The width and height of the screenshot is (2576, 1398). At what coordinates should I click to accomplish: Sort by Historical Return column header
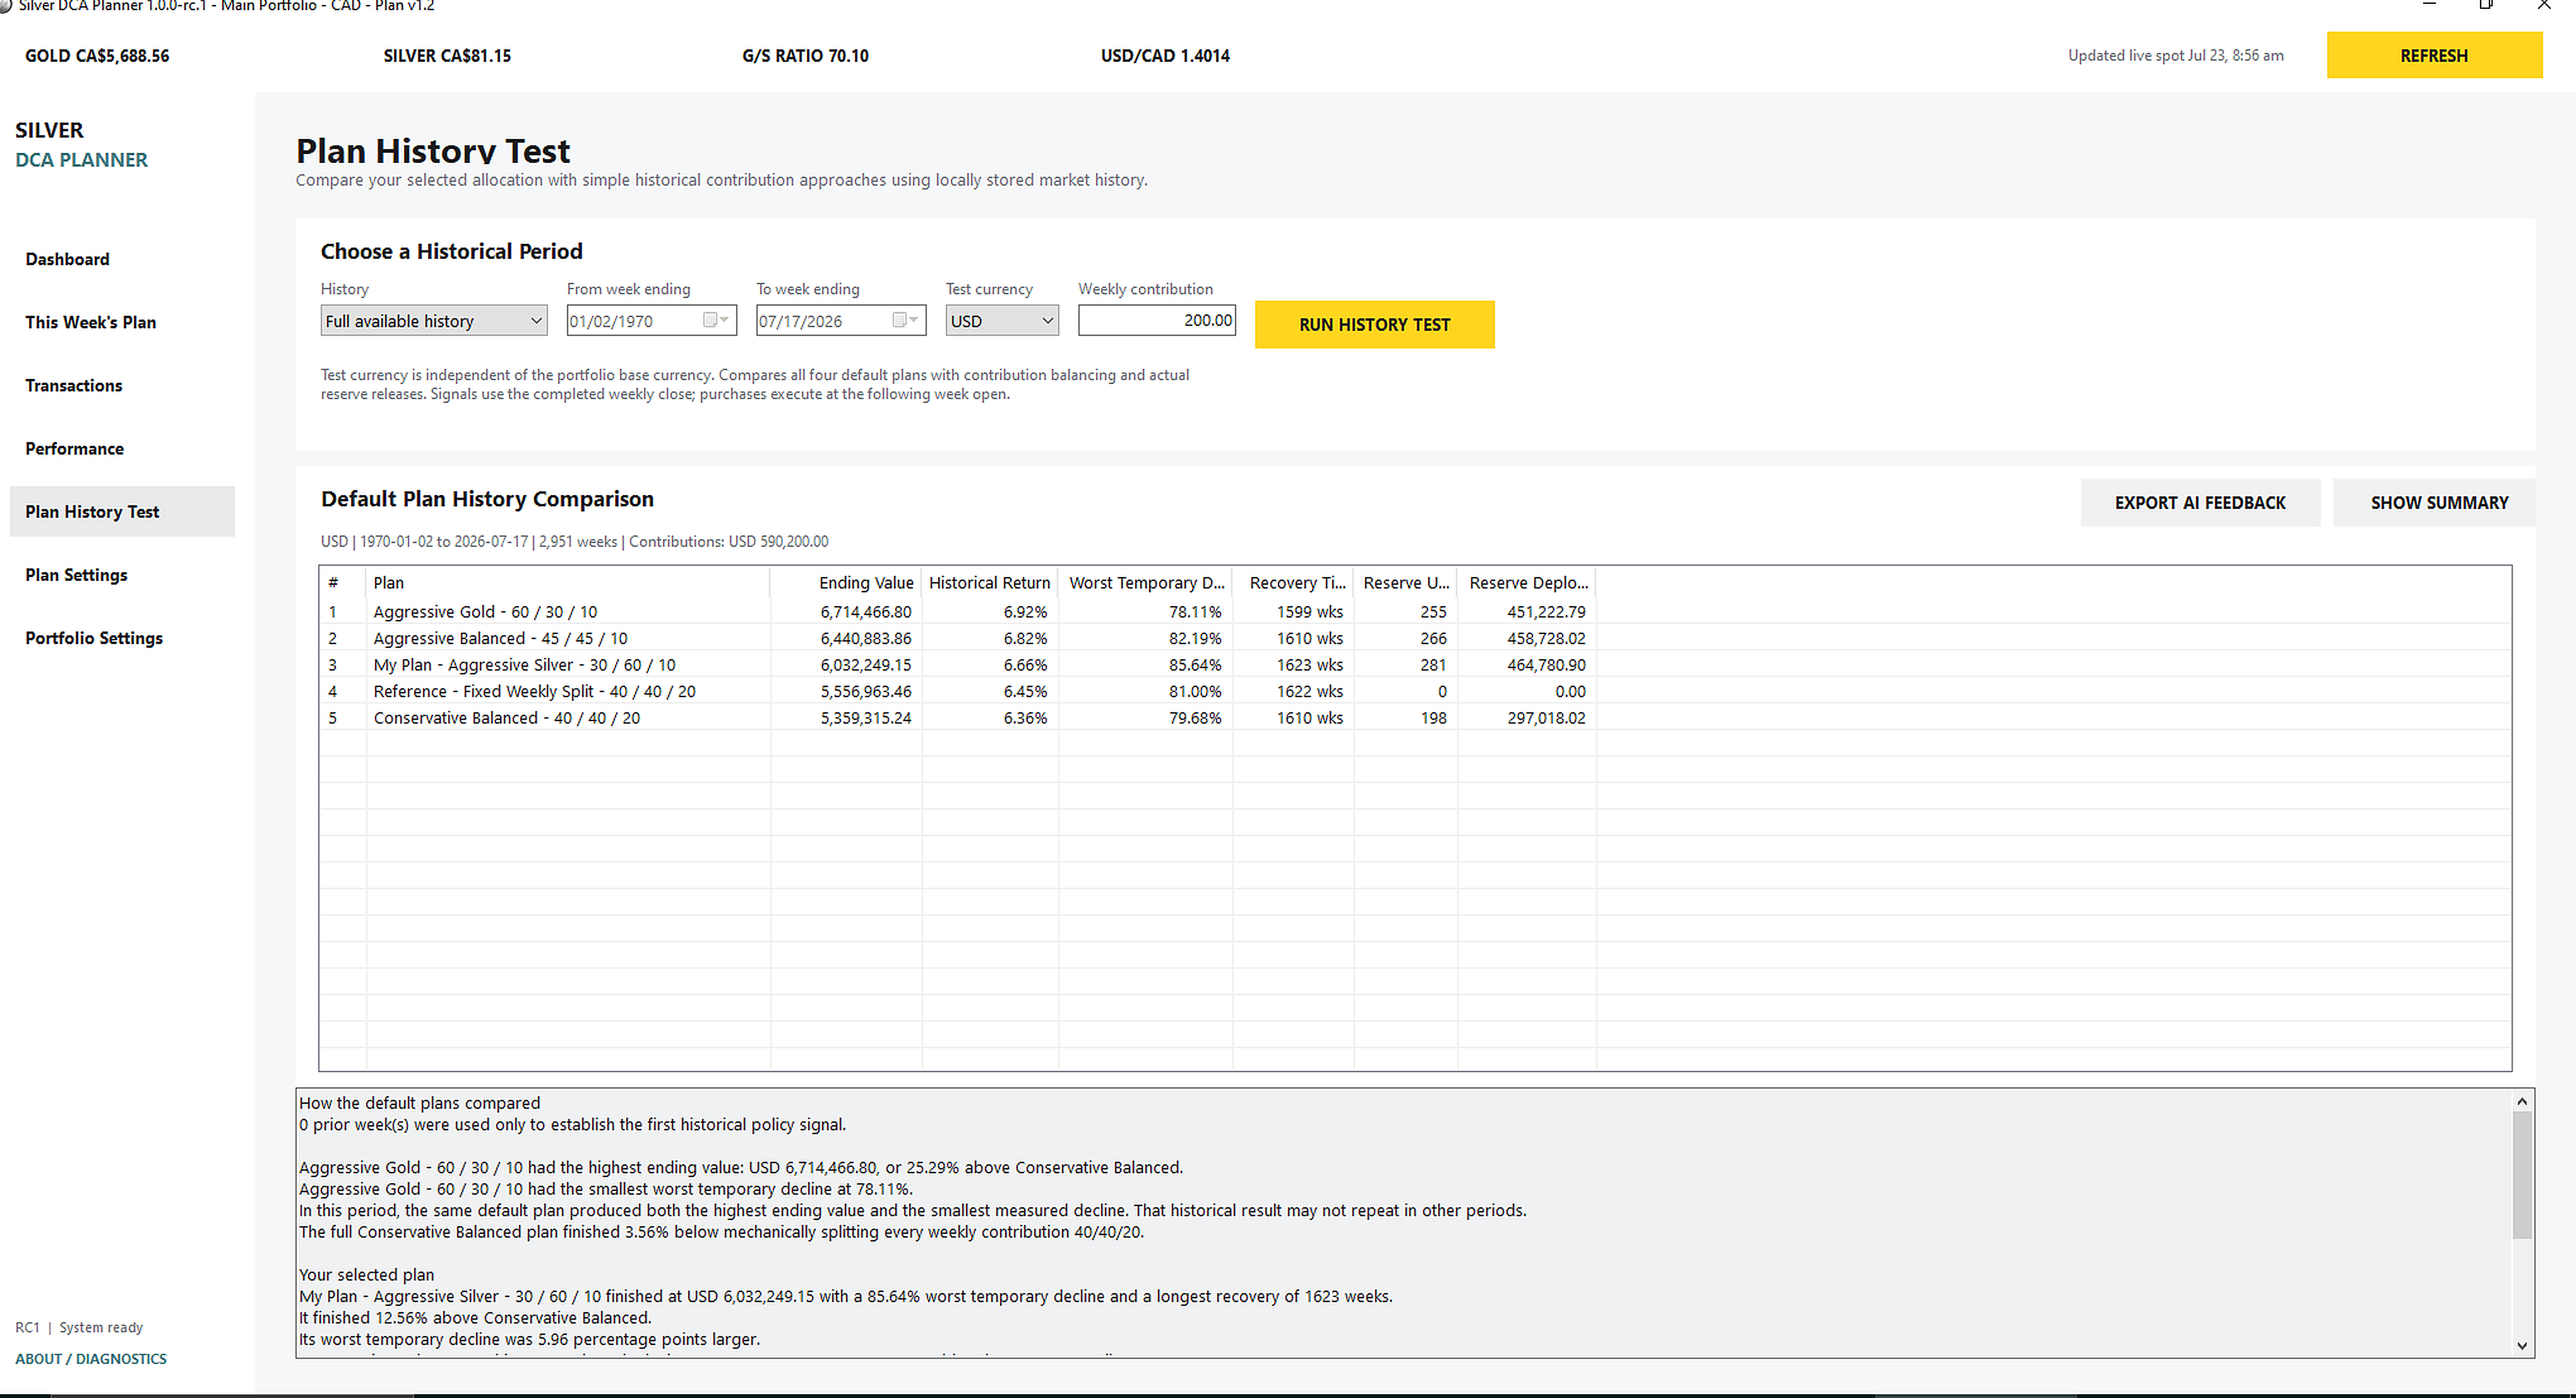click(990, 582)
